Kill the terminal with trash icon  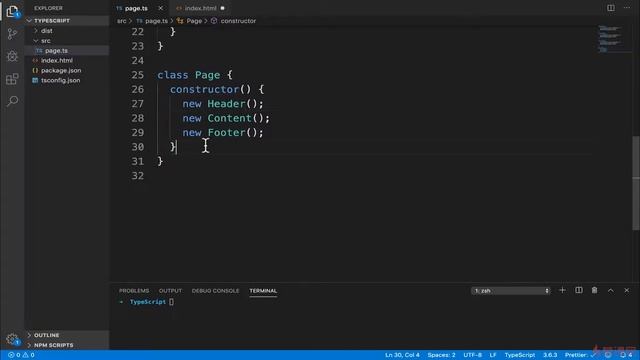pyautogui.click(x=594, y=290)
